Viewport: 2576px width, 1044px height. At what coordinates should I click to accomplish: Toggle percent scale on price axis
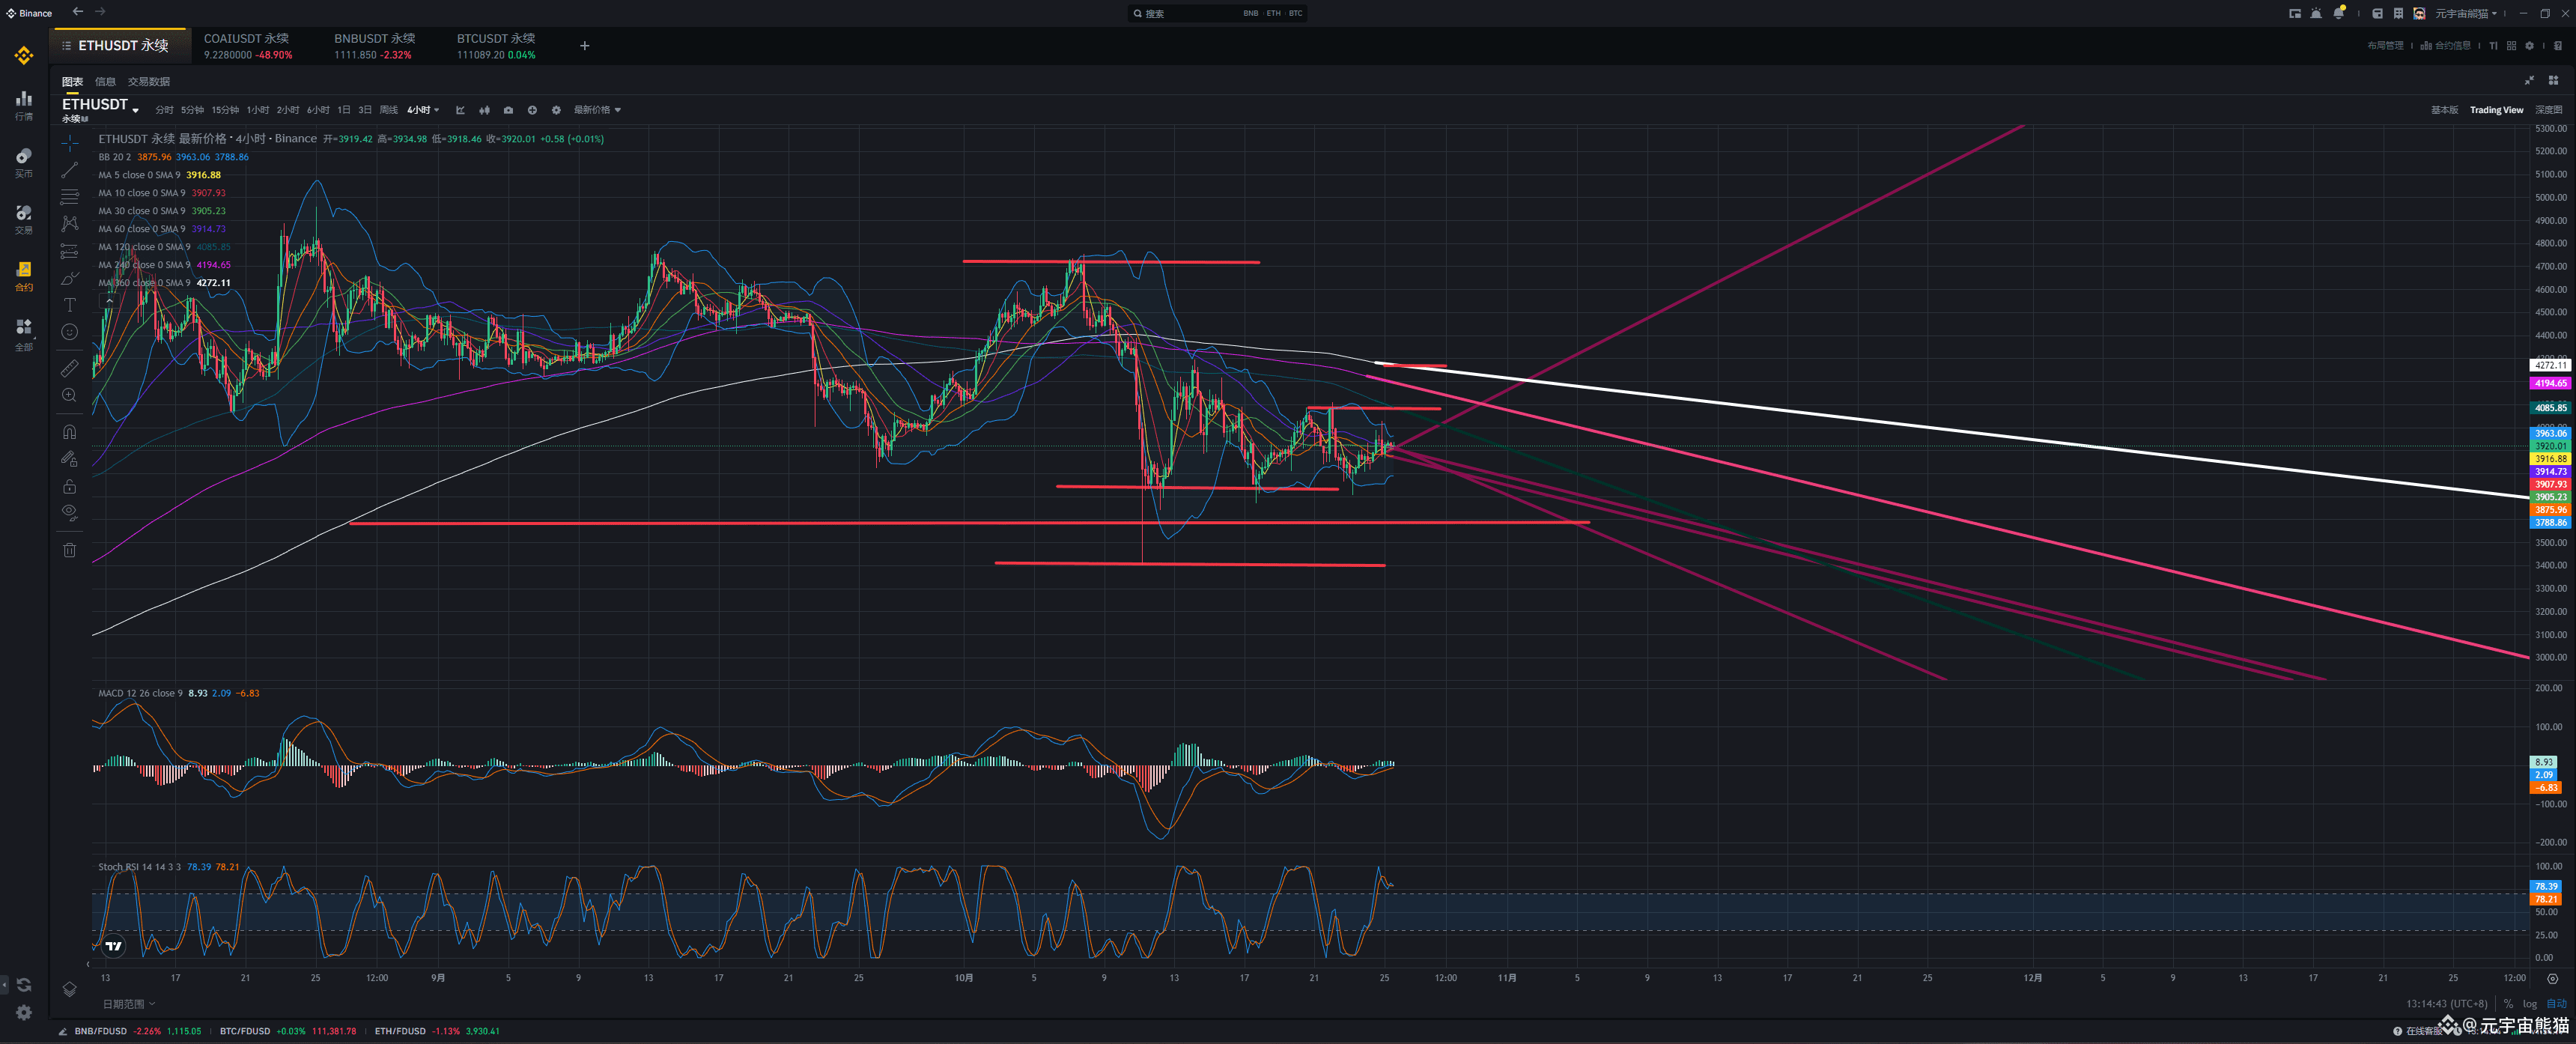2508,1004
